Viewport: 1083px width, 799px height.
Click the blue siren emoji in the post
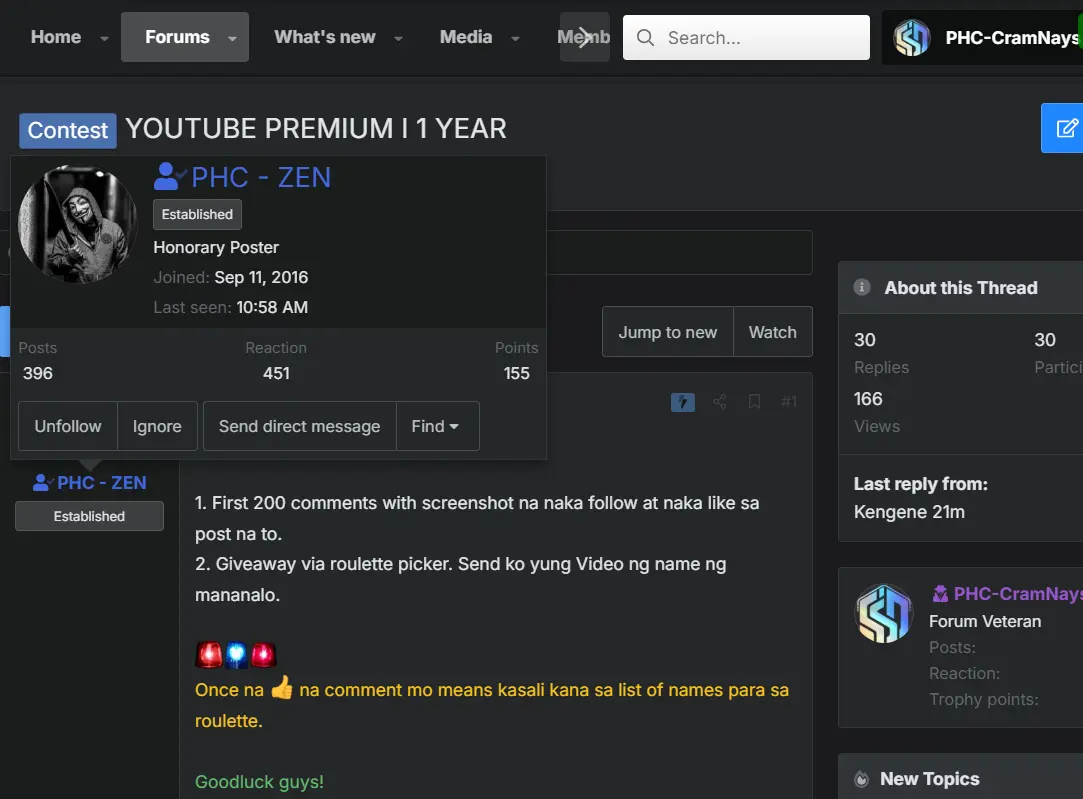click(236, 654)
